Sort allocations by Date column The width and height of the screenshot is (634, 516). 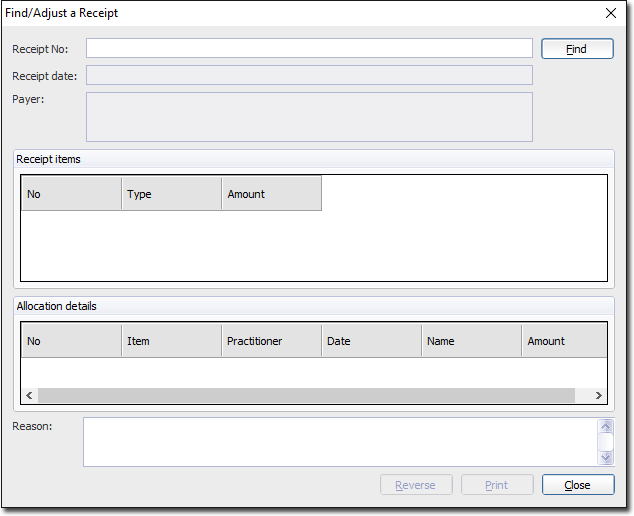point(371,341)
